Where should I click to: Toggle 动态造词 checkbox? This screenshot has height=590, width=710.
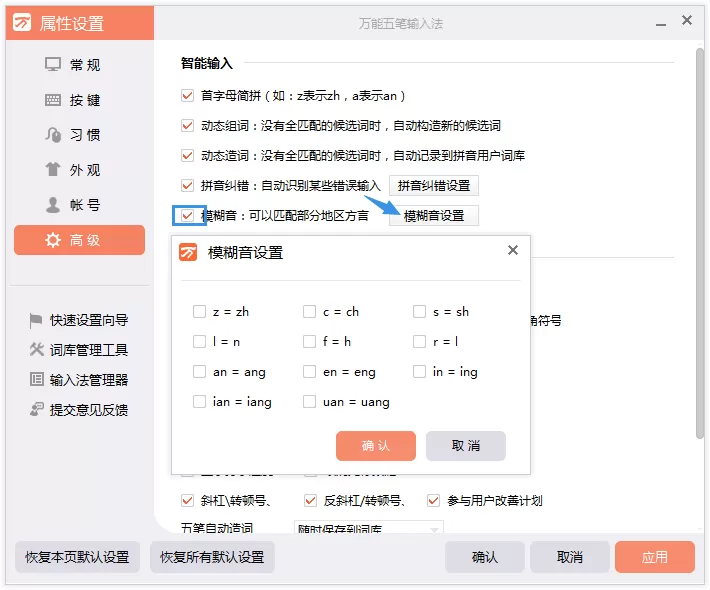coord(187,155)
